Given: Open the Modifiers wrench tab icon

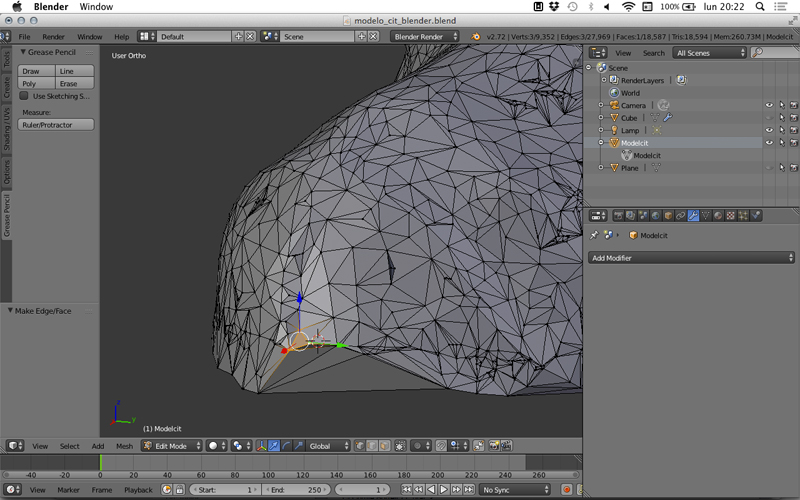Looking at the screenshot, I should point(693,216).
